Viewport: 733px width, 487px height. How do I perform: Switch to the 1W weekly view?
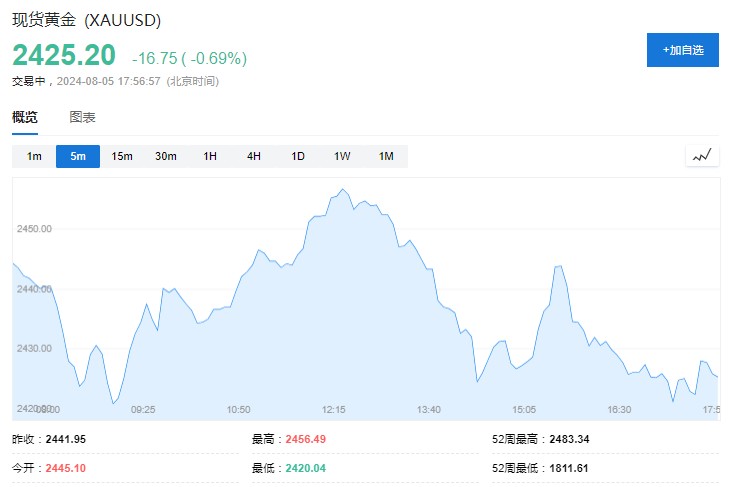click(x=342, y=156)
